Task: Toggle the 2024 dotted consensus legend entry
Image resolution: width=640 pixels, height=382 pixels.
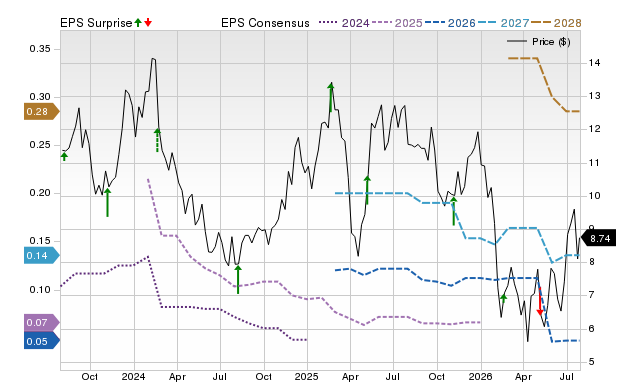Action: (344, 23)
